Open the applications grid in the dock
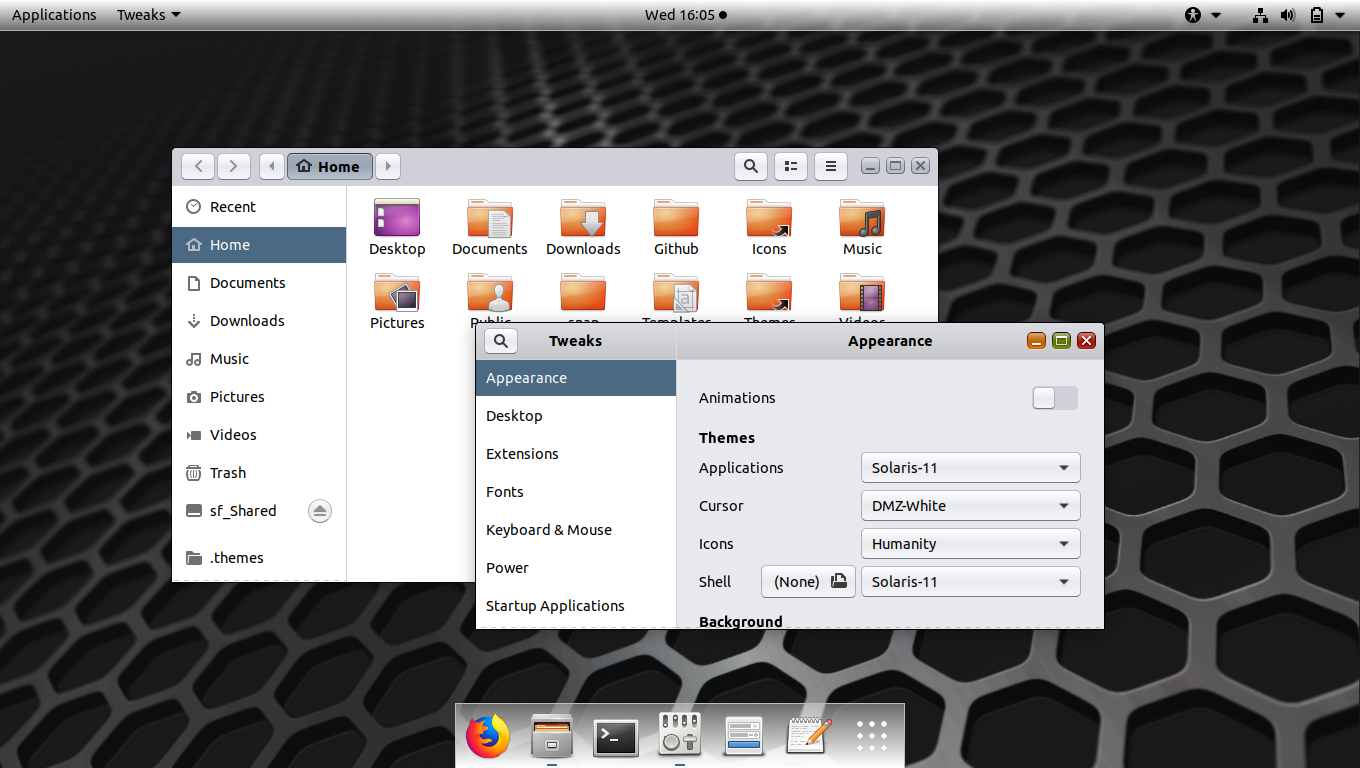The image size is (1360, 768). pos(871,736)
